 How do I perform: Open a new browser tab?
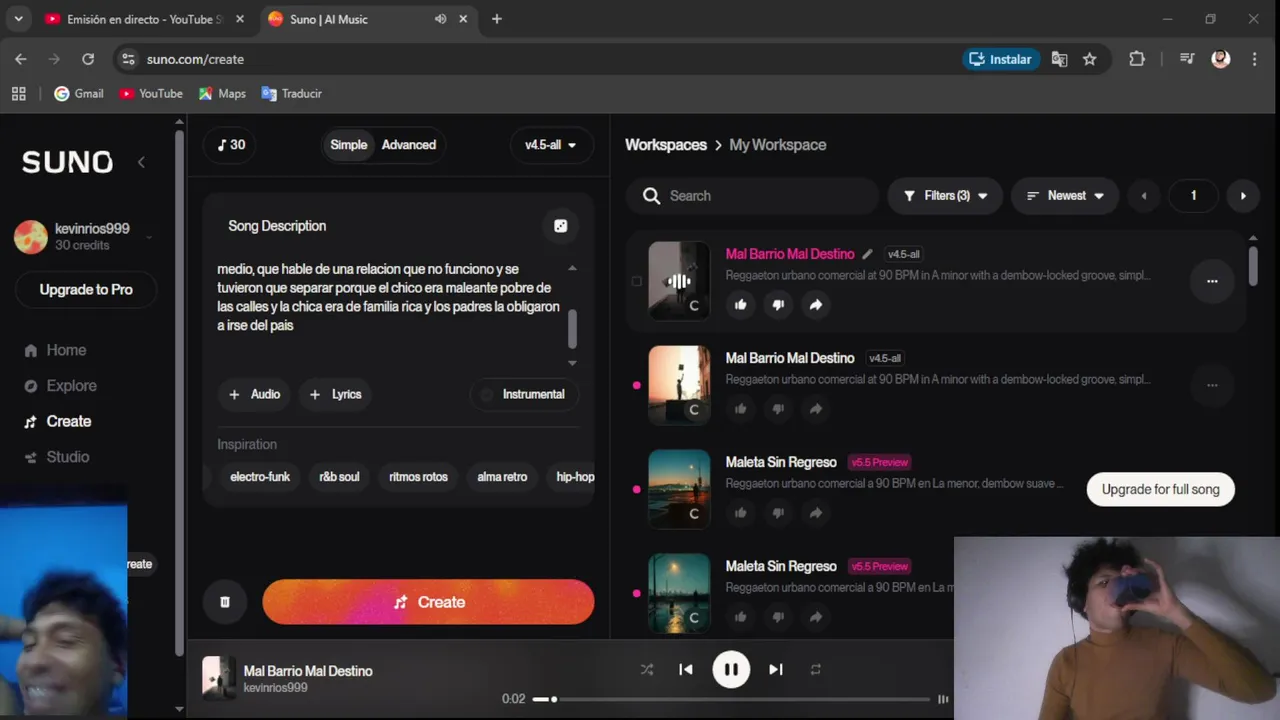(497, 19)
